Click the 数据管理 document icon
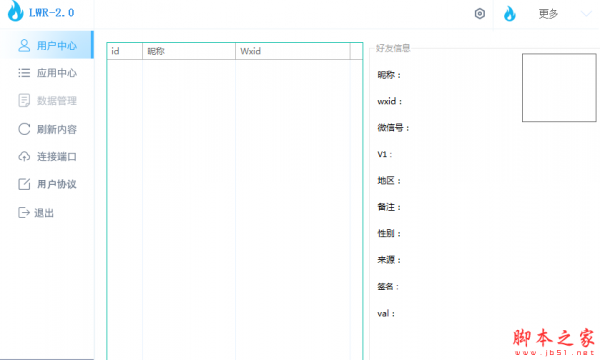The image size is (600, 360). point(24,101)
